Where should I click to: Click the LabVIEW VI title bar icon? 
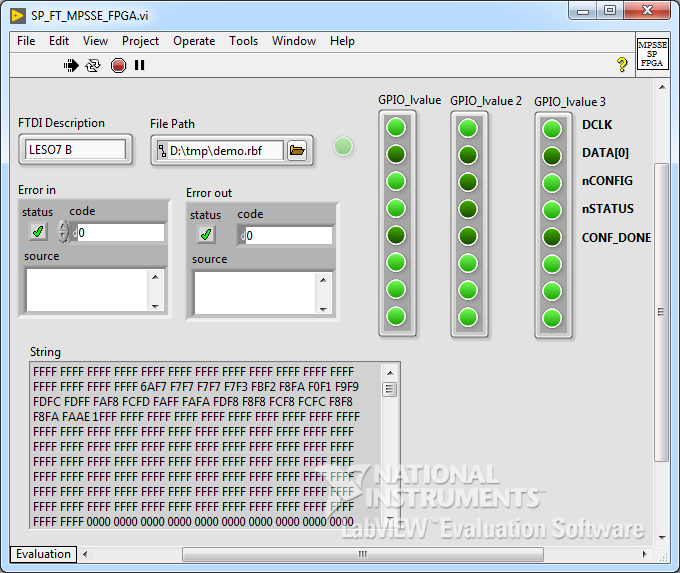click(x=18, y=16)
